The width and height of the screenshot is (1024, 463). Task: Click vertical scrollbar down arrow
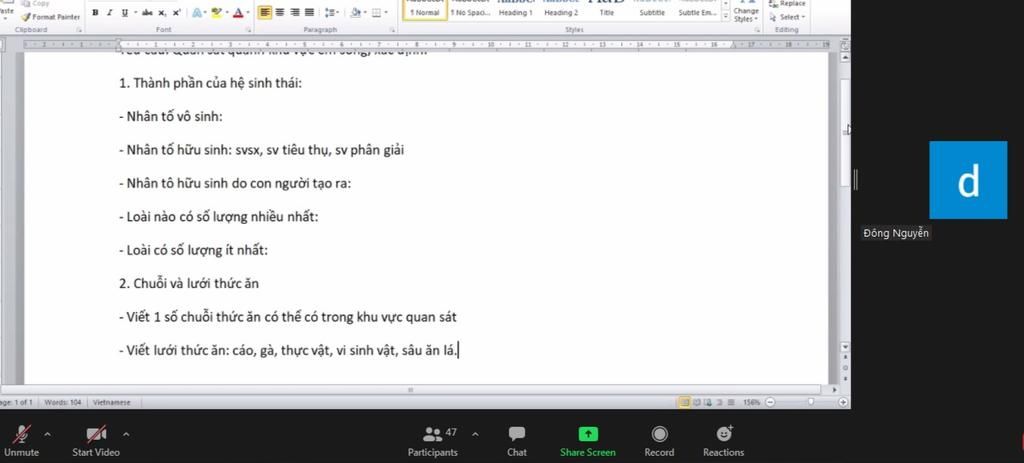click(845, 347)
